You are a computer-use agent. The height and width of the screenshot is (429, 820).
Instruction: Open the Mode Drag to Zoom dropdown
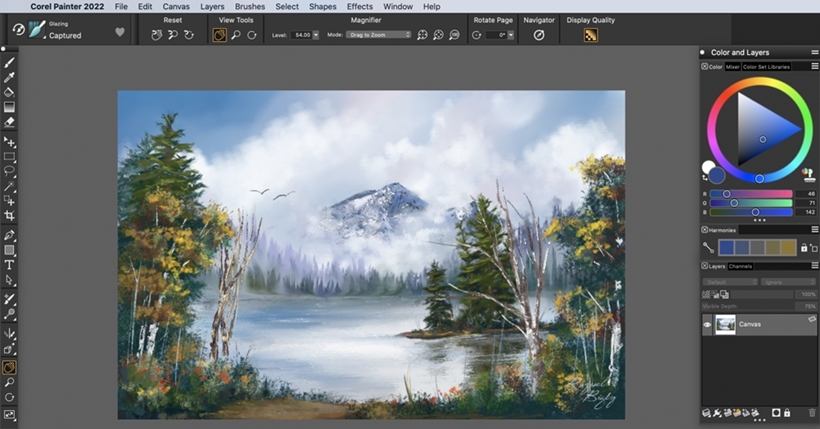[379, 35]
